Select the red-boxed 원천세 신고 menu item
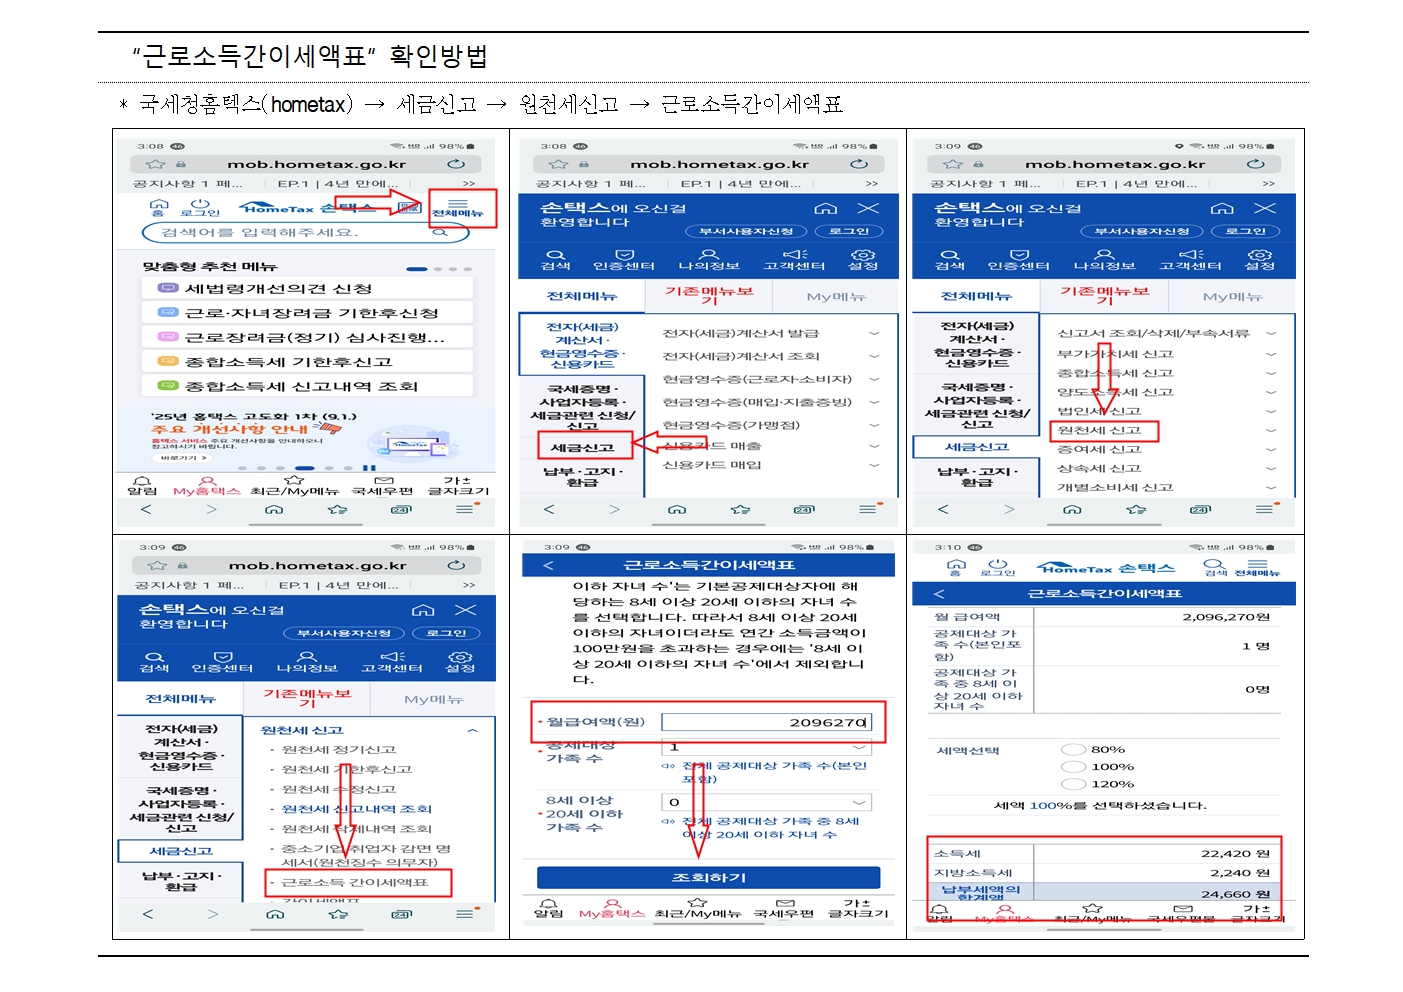 point(1100,431)
